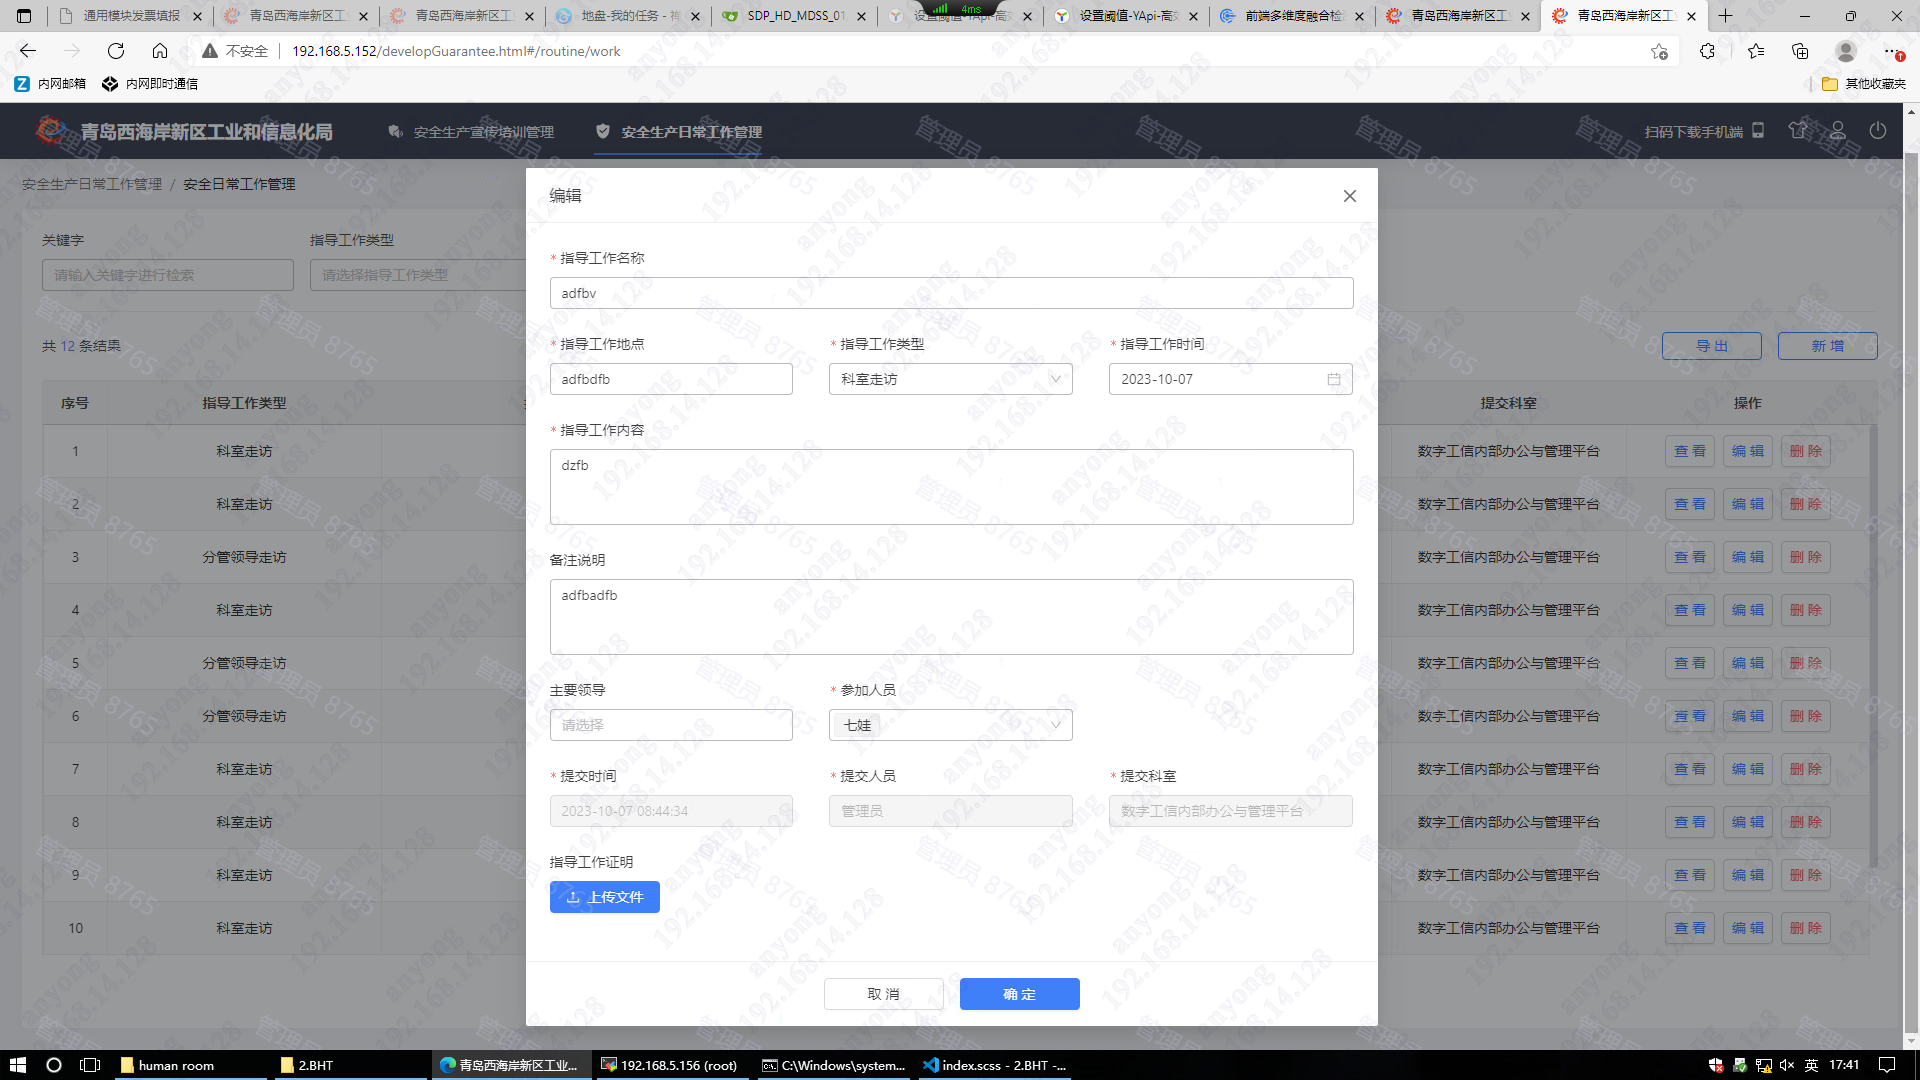The height and width of the screenshot is (1080, 1920).
Task: Click 指导工作地点 input containing adfbdfb
Action: [671, 379]
